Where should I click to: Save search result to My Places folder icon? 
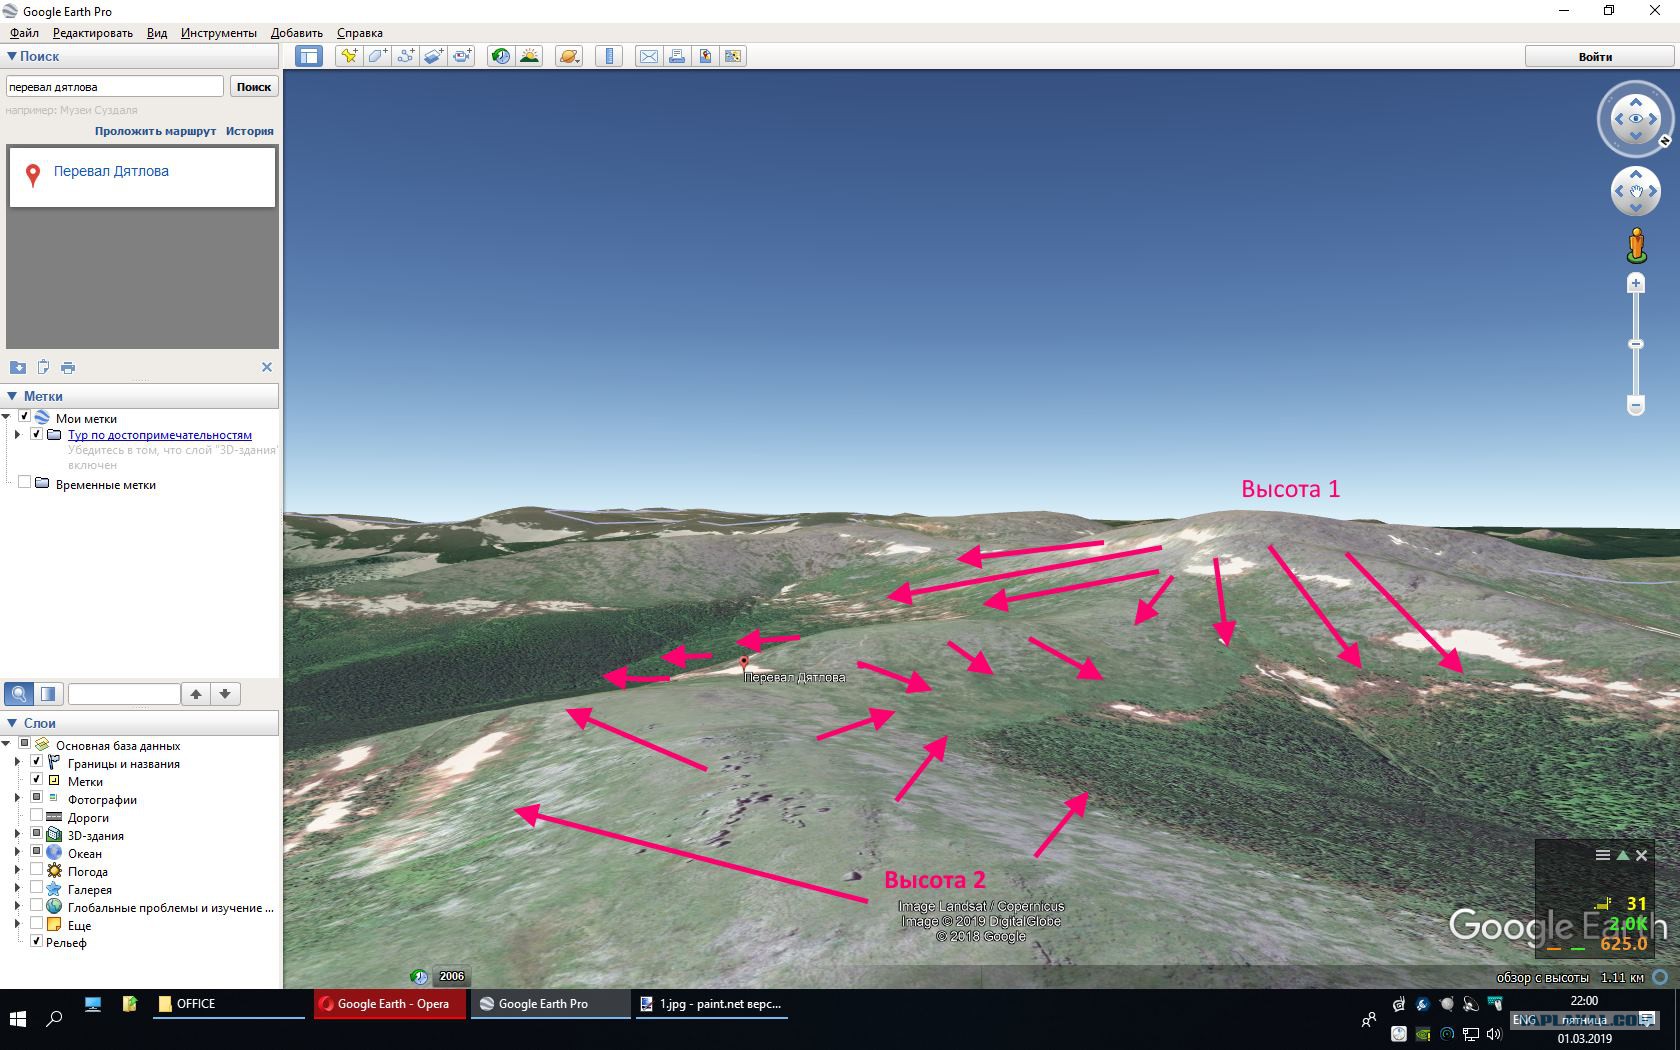coord(18,367)
